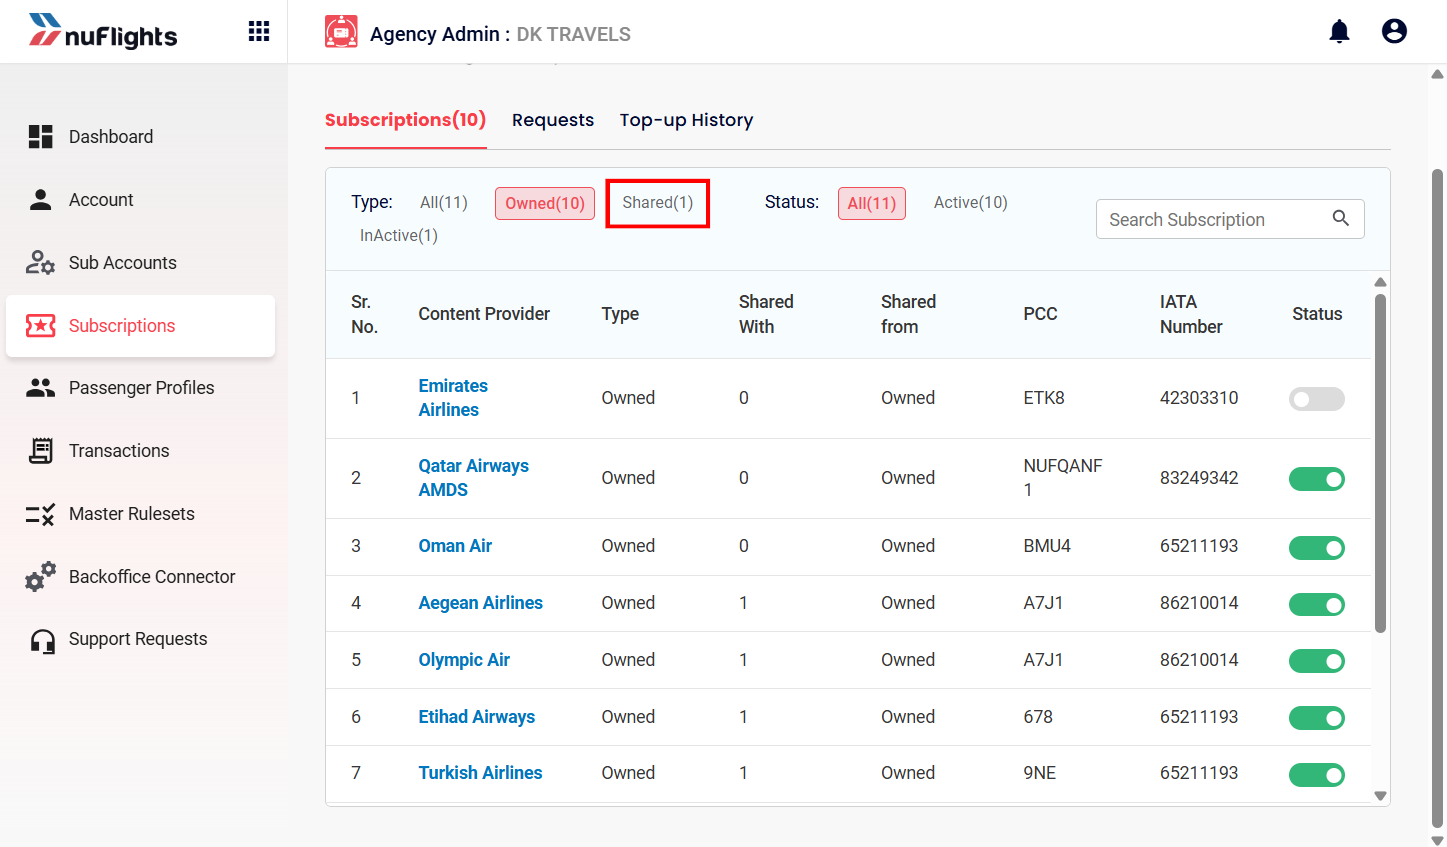
Task: Click the page vertical scrollbar thumb
Action: (x=1438, y=498)
